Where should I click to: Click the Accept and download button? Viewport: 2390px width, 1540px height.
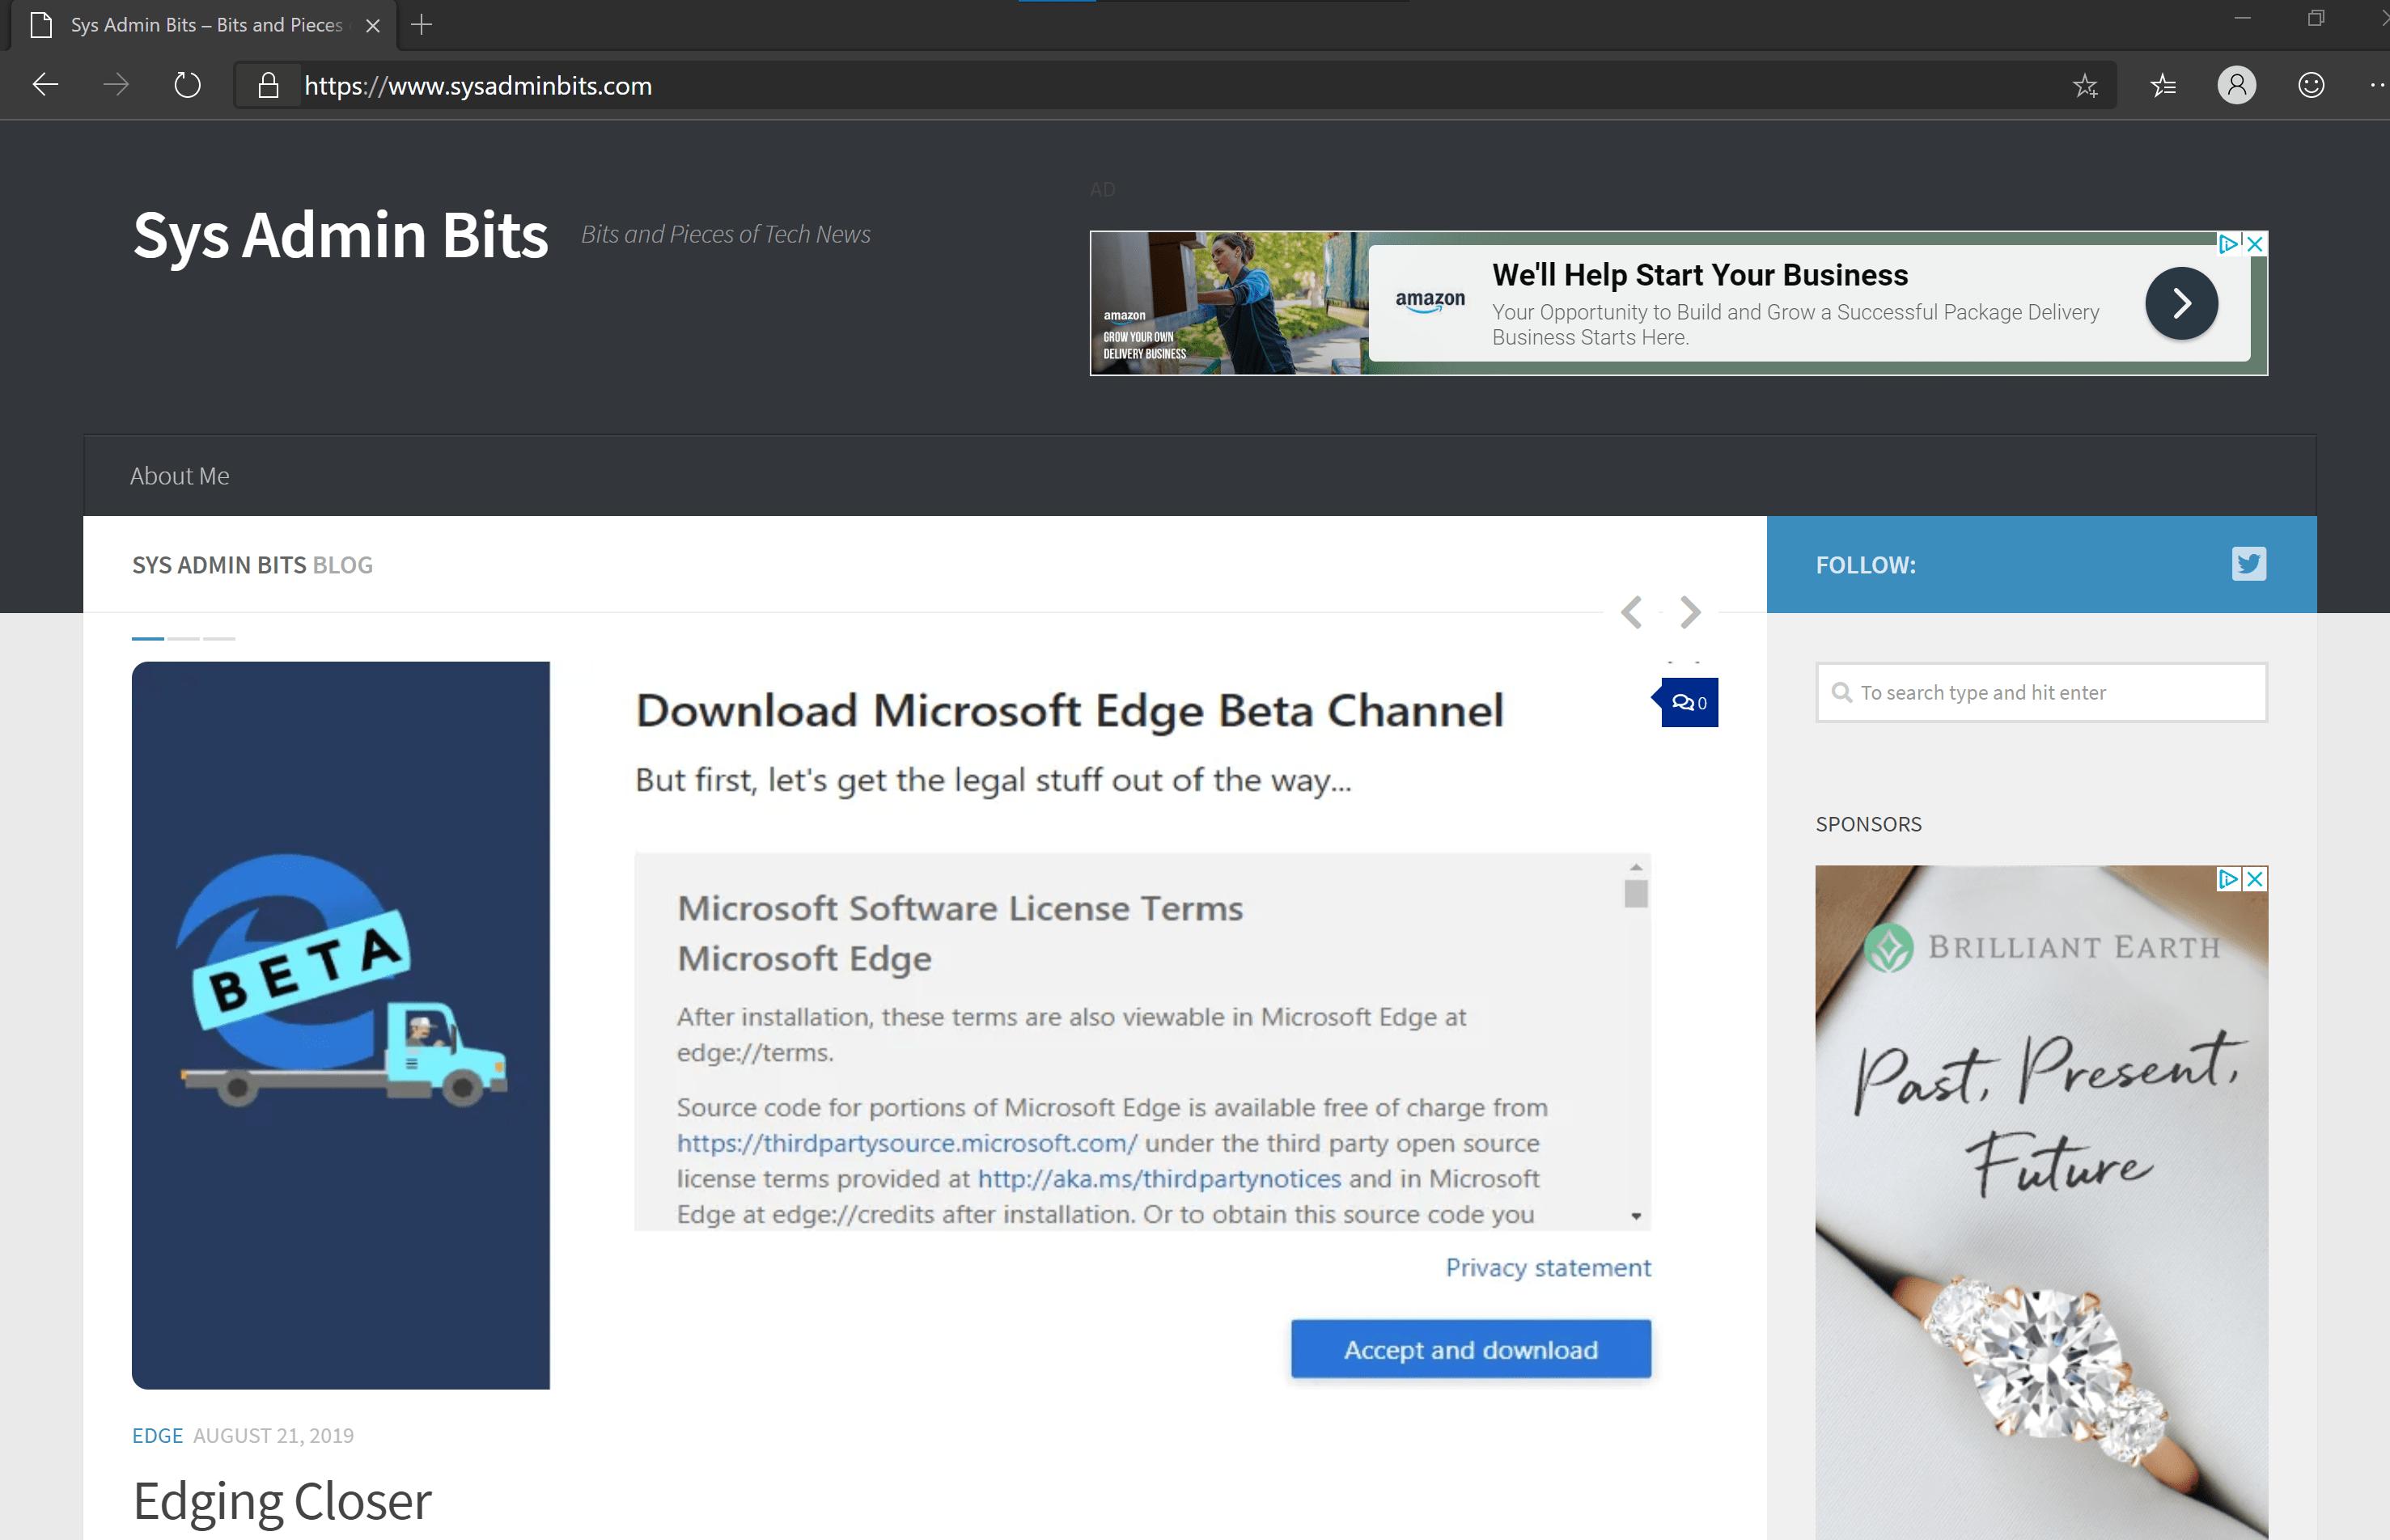(x=1470, y=1349)
